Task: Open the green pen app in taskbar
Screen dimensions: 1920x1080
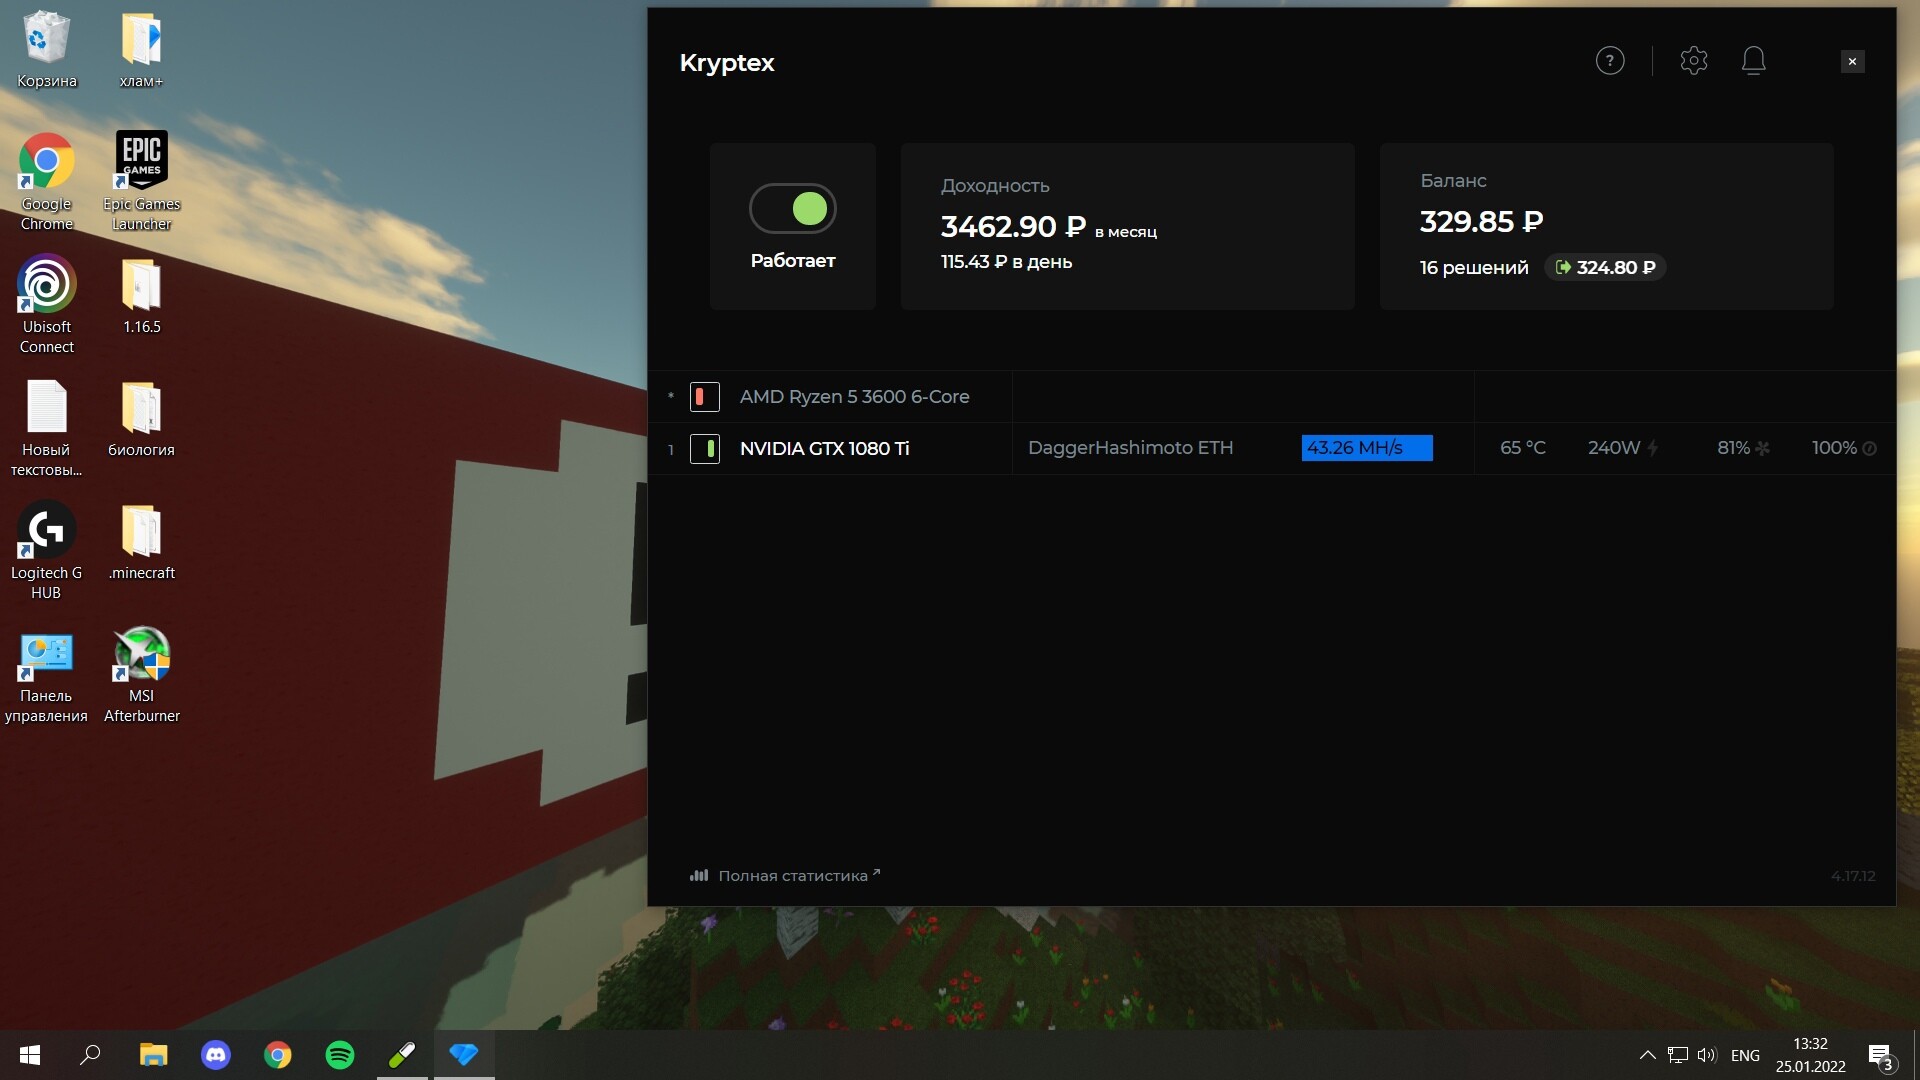Action: [402, 1055]
